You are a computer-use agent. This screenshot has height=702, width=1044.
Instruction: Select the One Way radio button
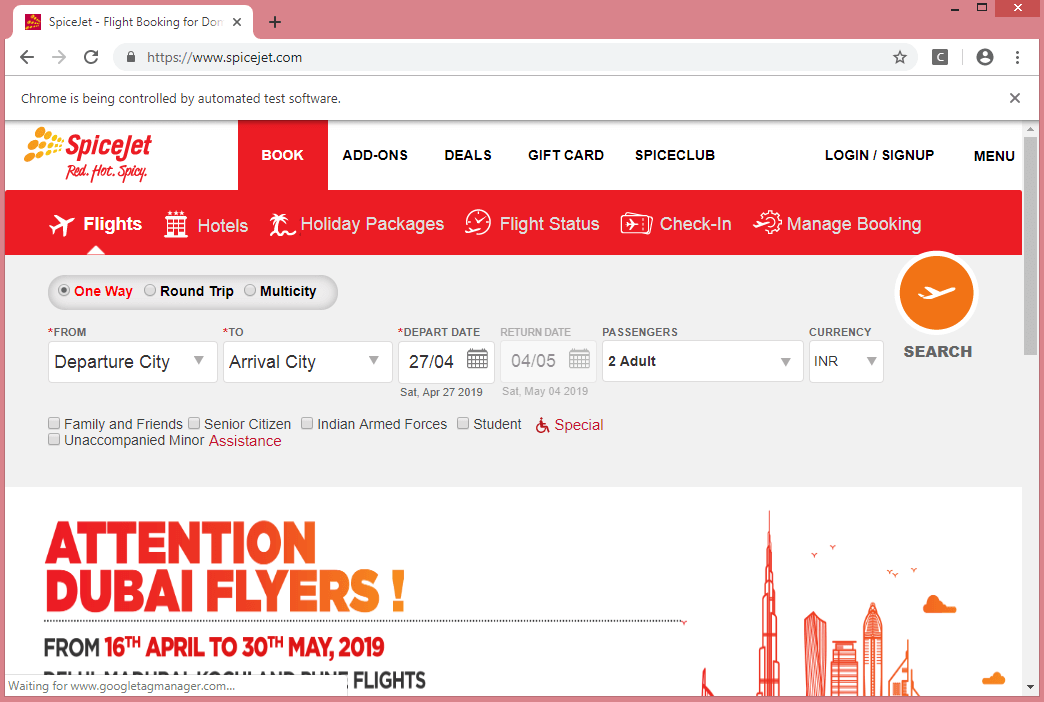pyautogui.click(x=64, y=290)
